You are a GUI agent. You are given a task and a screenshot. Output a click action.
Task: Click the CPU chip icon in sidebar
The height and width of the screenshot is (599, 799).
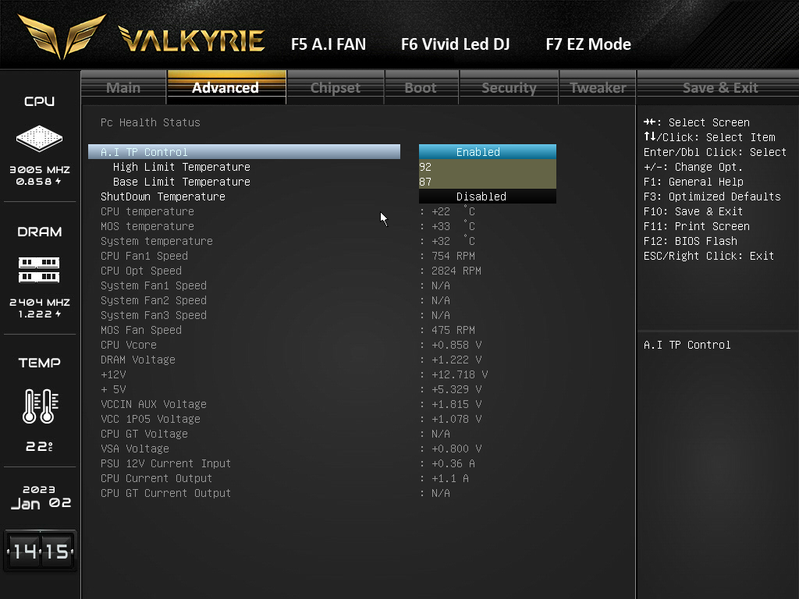pyautogui.click(x=39, y=139)
